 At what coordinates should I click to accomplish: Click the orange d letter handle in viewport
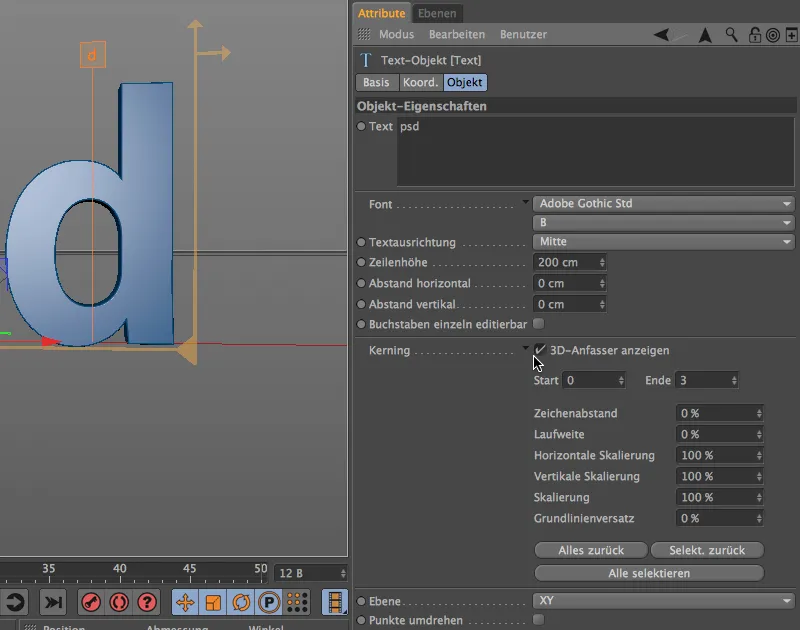pos(93,55)
